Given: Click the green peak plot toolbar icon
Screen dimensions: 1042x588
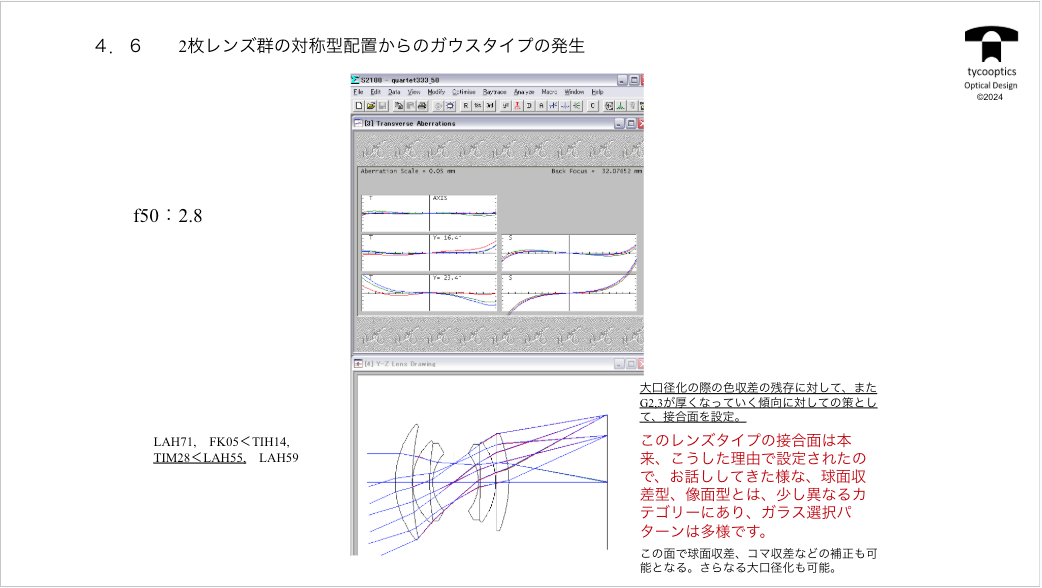Looking at the screenshot, I should click(x=620, y=105).
